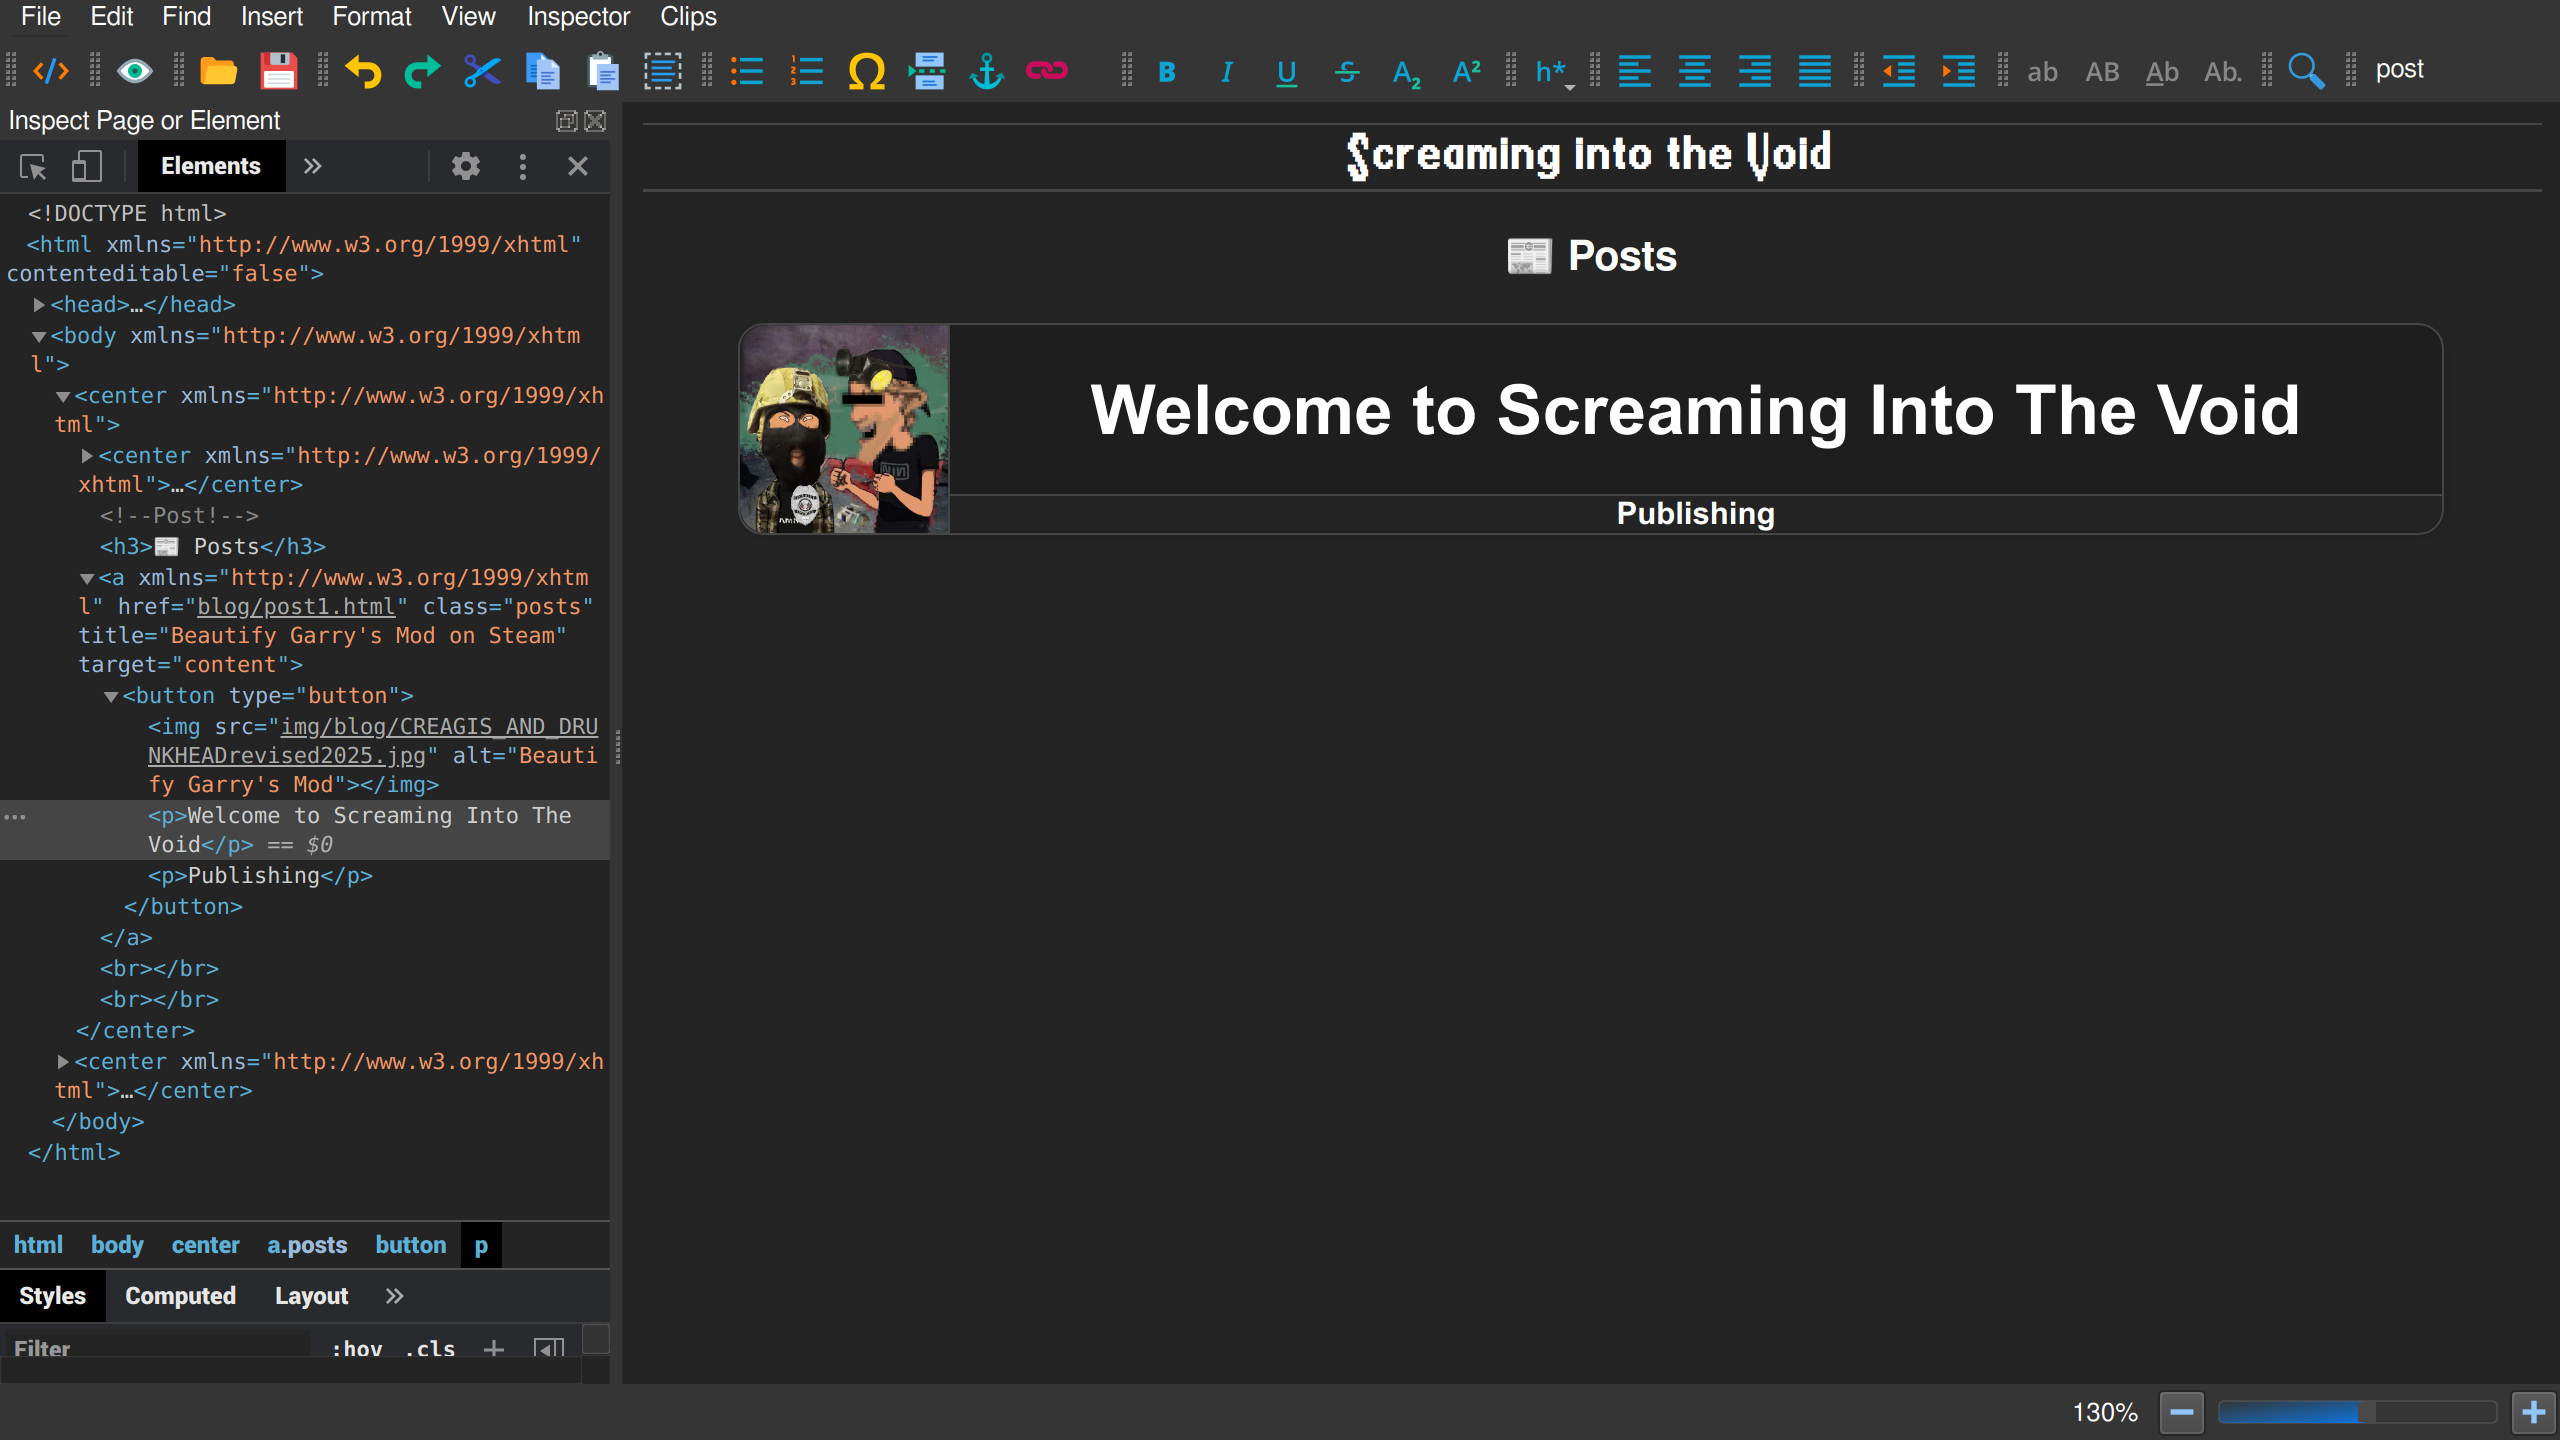Click the Save floppy disk icon
The width and height of the screenshot is (2560, 1440).
(x=278, y=71)
